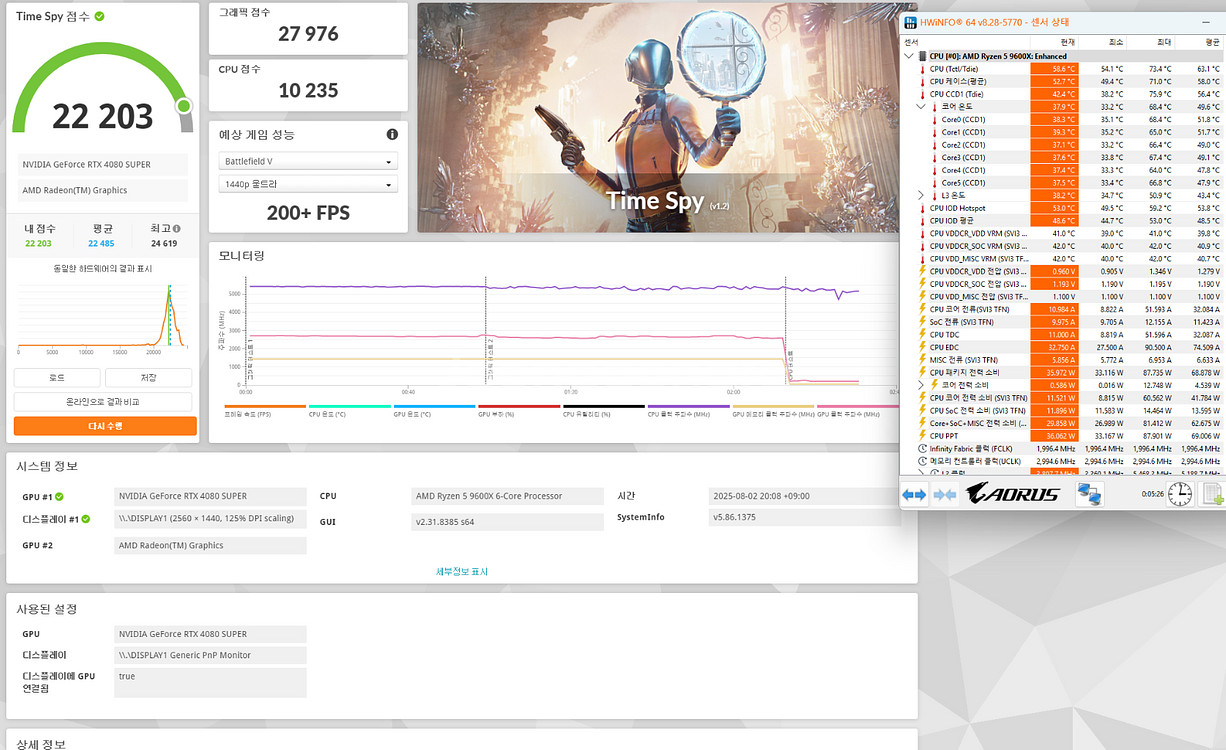Collapse the 코어 온도 sensor group
Screen dimensions: 1226x750
pos(921,106)
